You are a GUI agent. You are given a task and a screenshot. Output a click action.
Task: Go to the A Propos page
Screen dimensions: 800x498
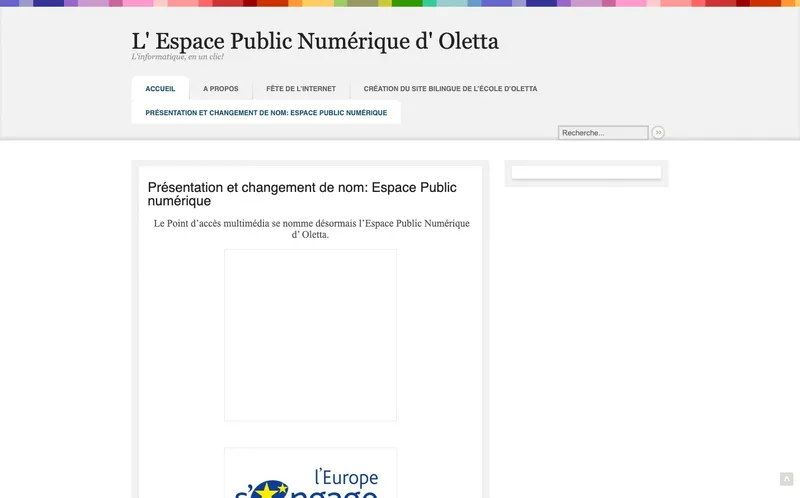pyautogui.click(x=220, y=89)
